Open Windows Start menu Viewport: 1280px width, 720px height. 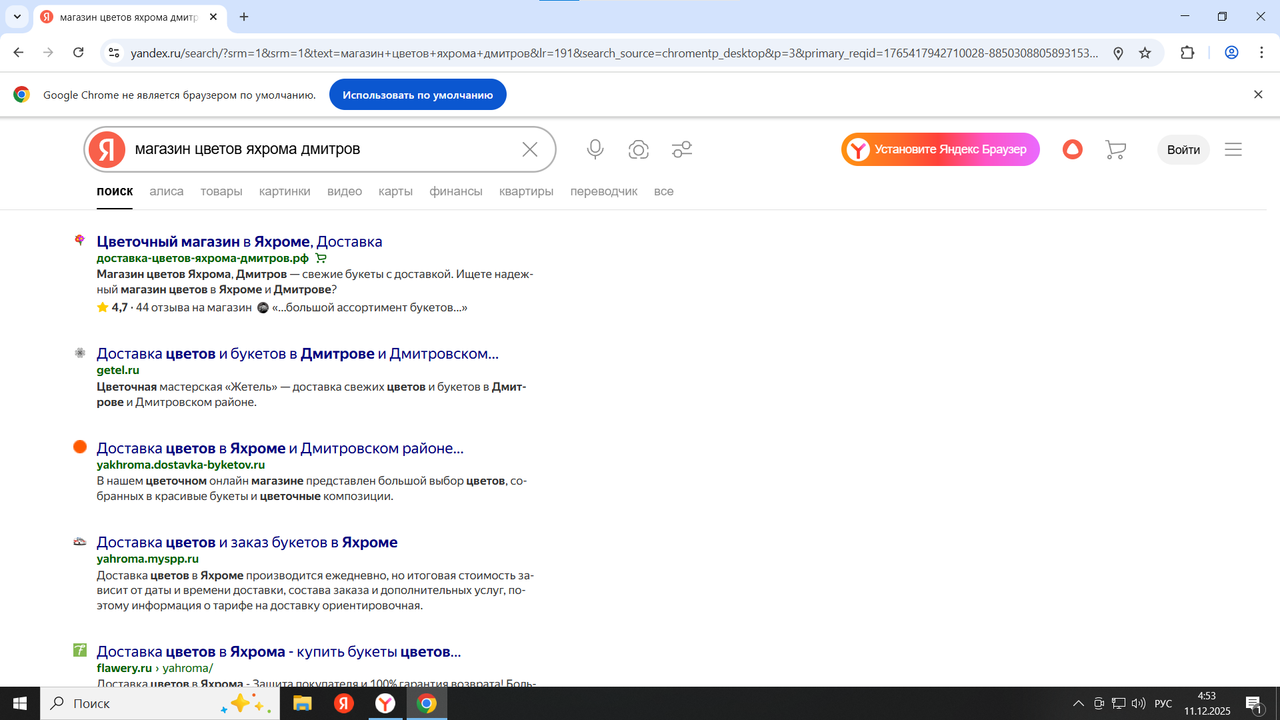(x=19, y=703)
